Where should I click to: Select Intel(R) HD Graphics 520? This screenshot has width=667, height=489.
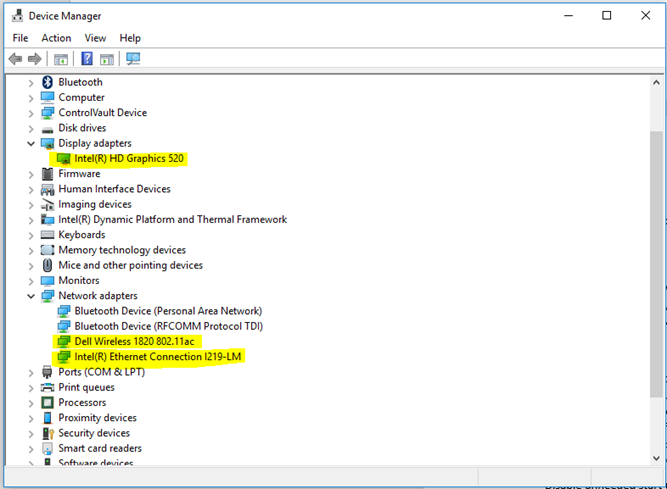tap(129, 159)
